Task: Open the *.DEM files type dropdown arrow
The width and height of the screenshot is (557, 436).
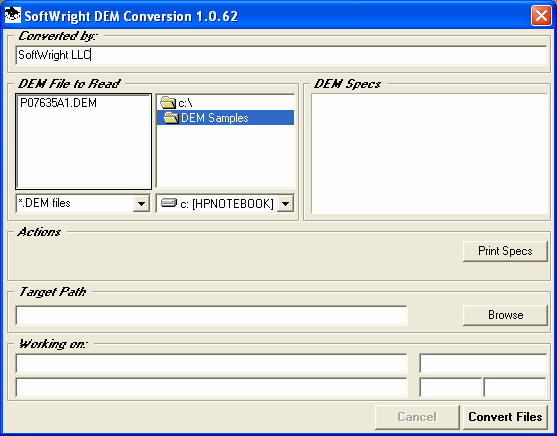Action: pyautogui.click(x=141, y=204)
